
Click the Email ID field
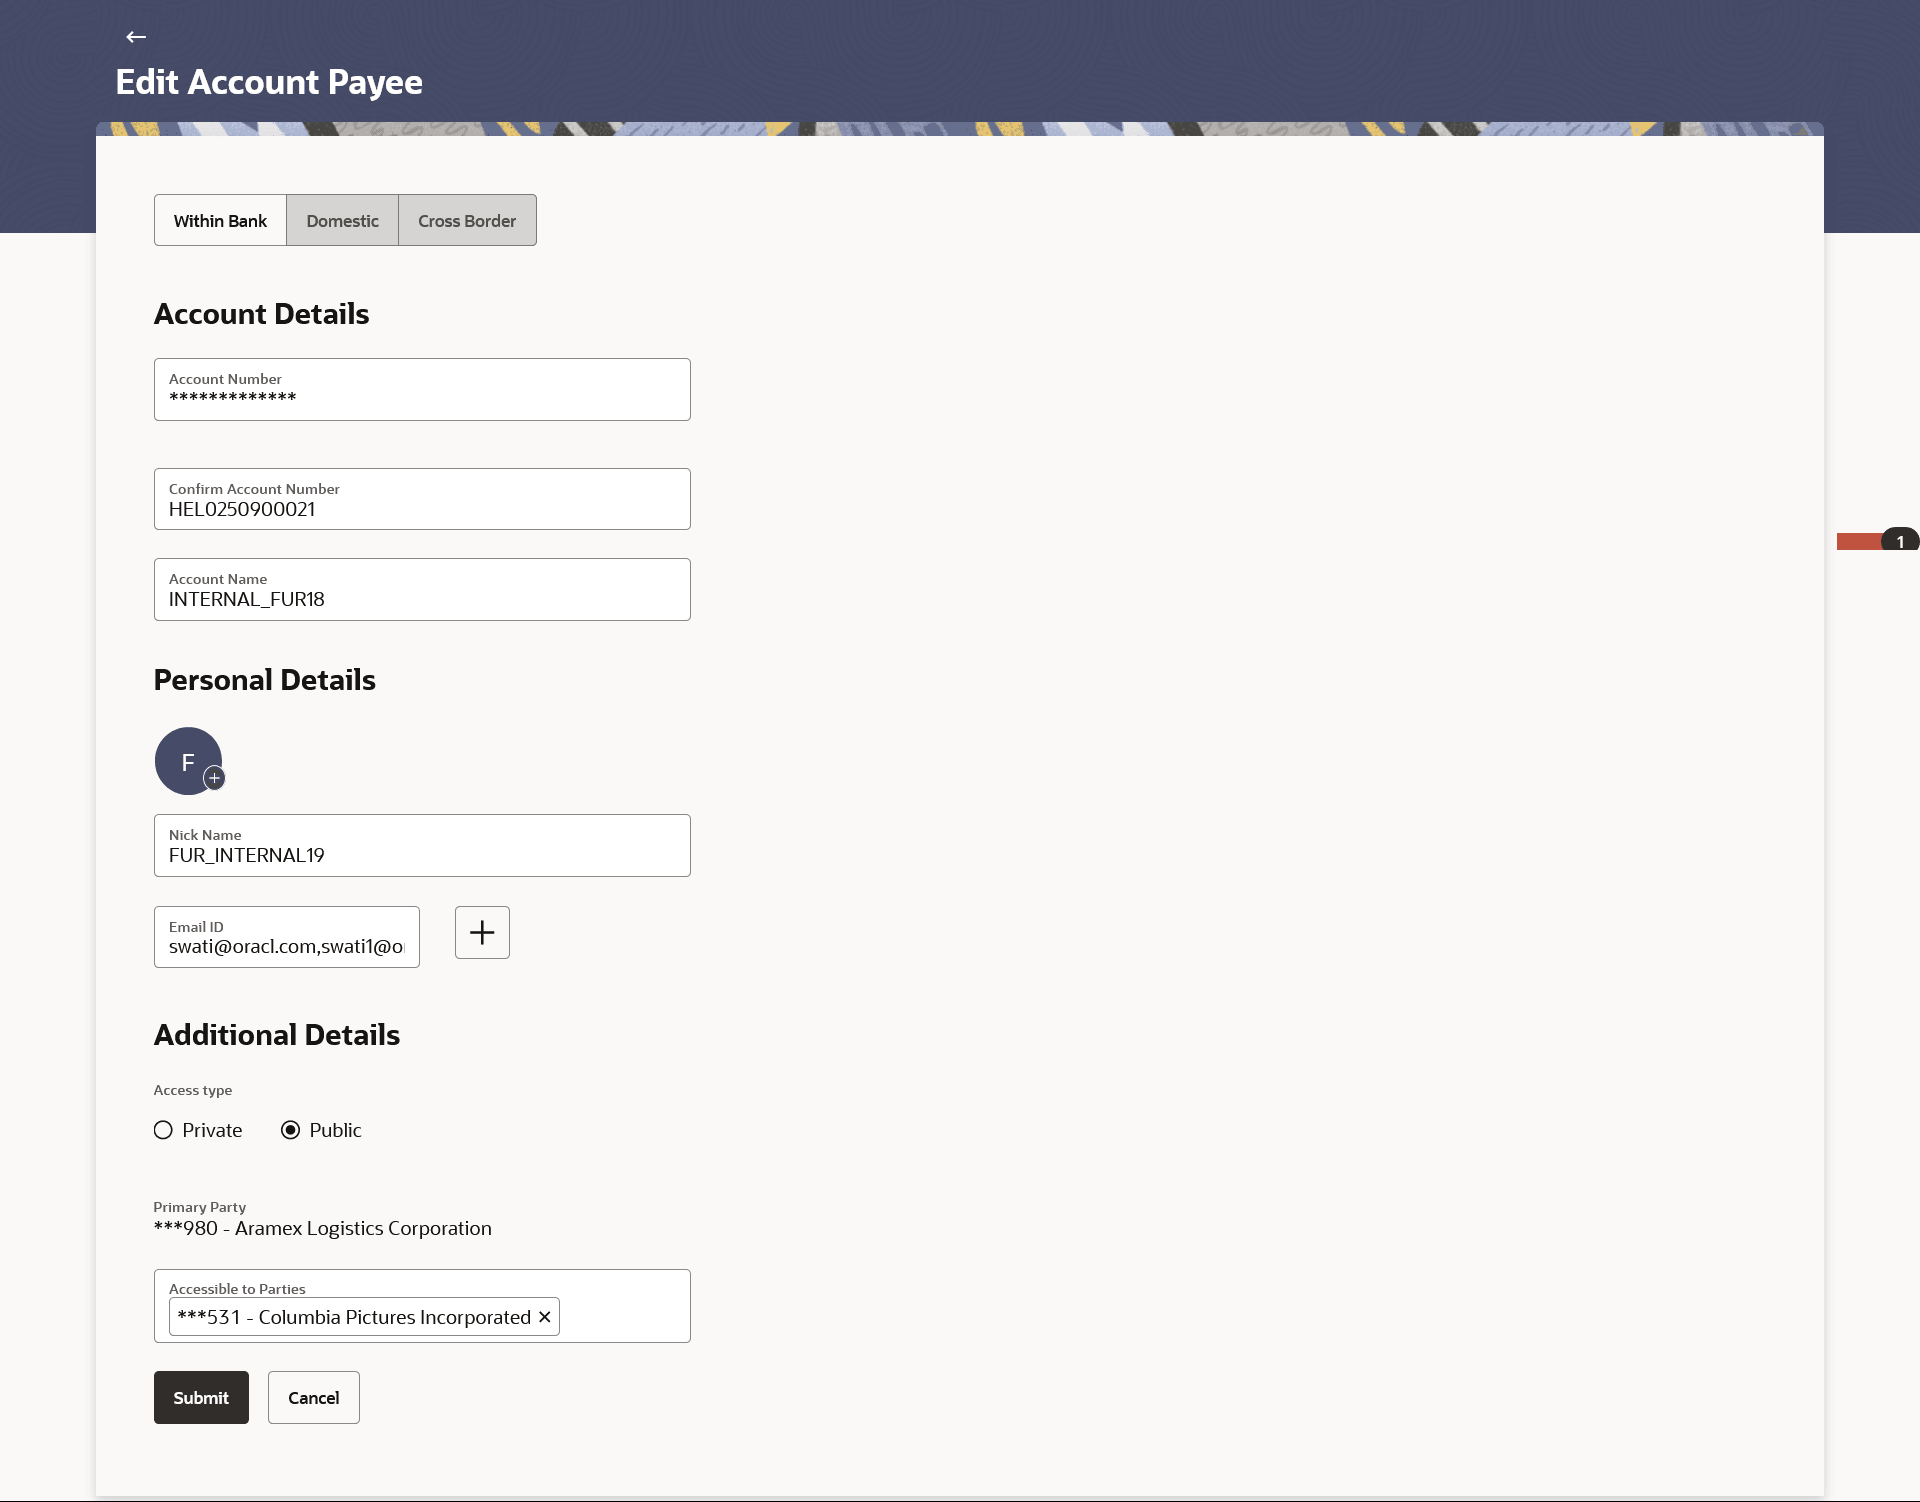click(x=286, y=938)
